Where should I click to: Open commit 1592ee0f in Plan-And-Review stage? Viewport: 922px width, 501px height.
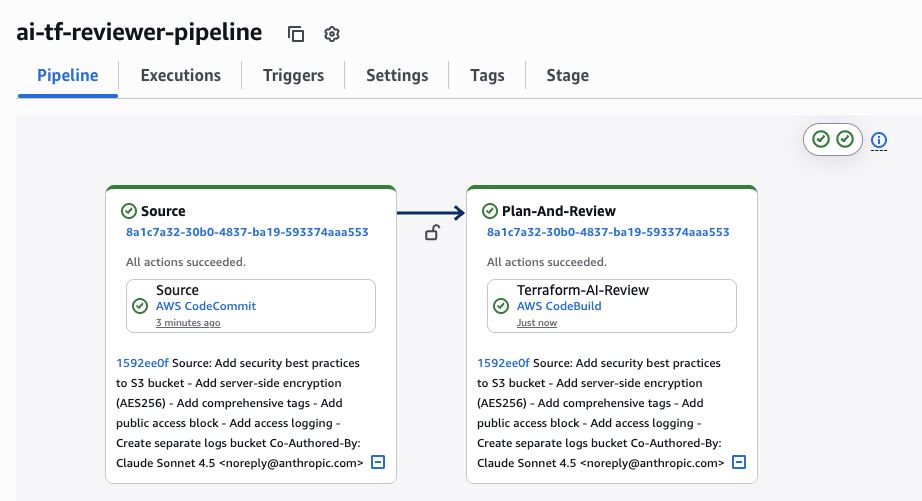coord(503,363)
